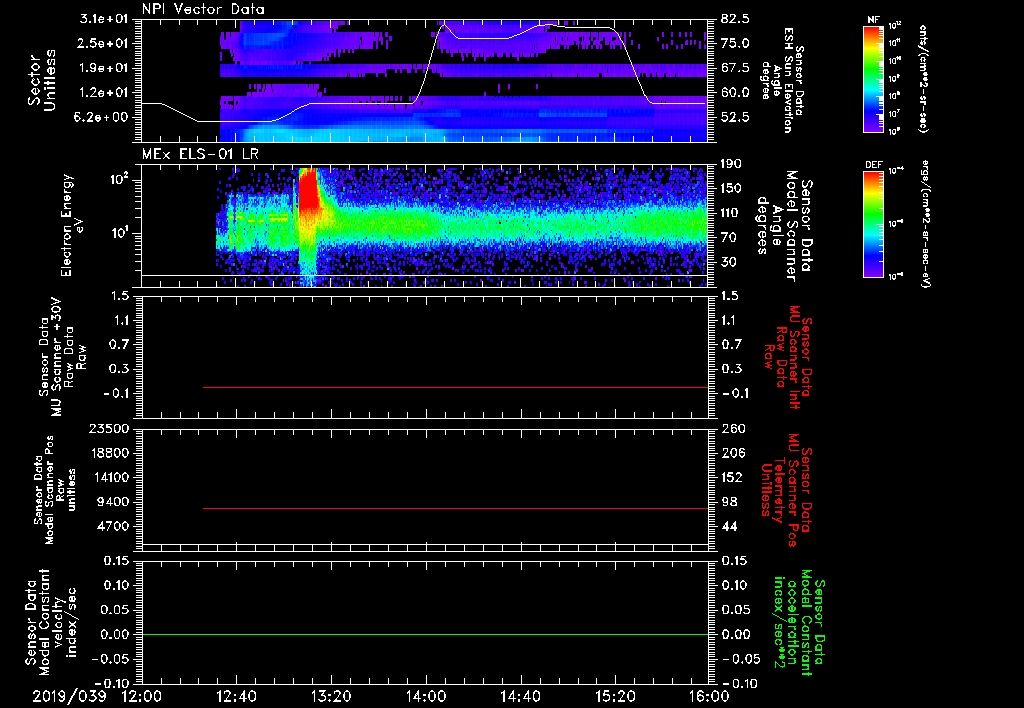Click the 44 telemetry tick value
Screen dimensions: 1024x708
point(729,526)
